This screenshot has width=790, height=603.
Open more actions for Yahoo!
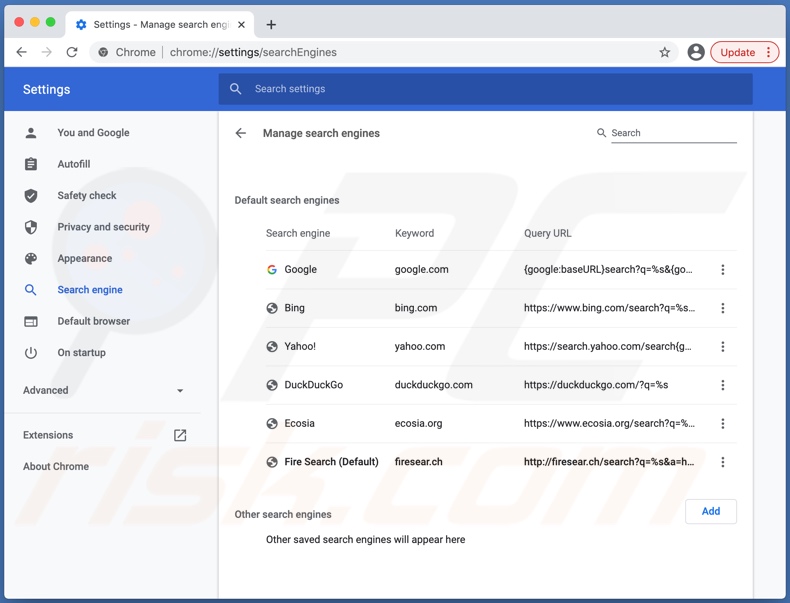[722, 347]
